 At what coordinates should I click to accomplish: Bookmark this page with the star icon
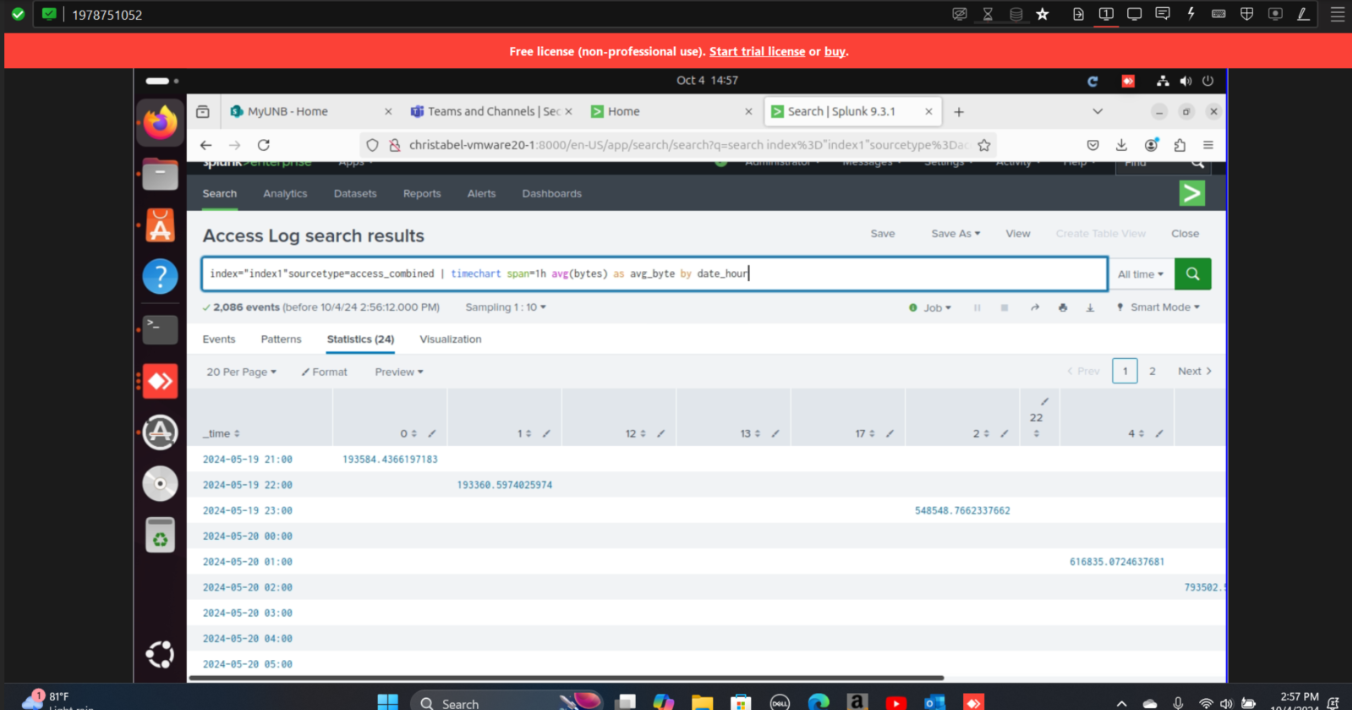point(984,145)
